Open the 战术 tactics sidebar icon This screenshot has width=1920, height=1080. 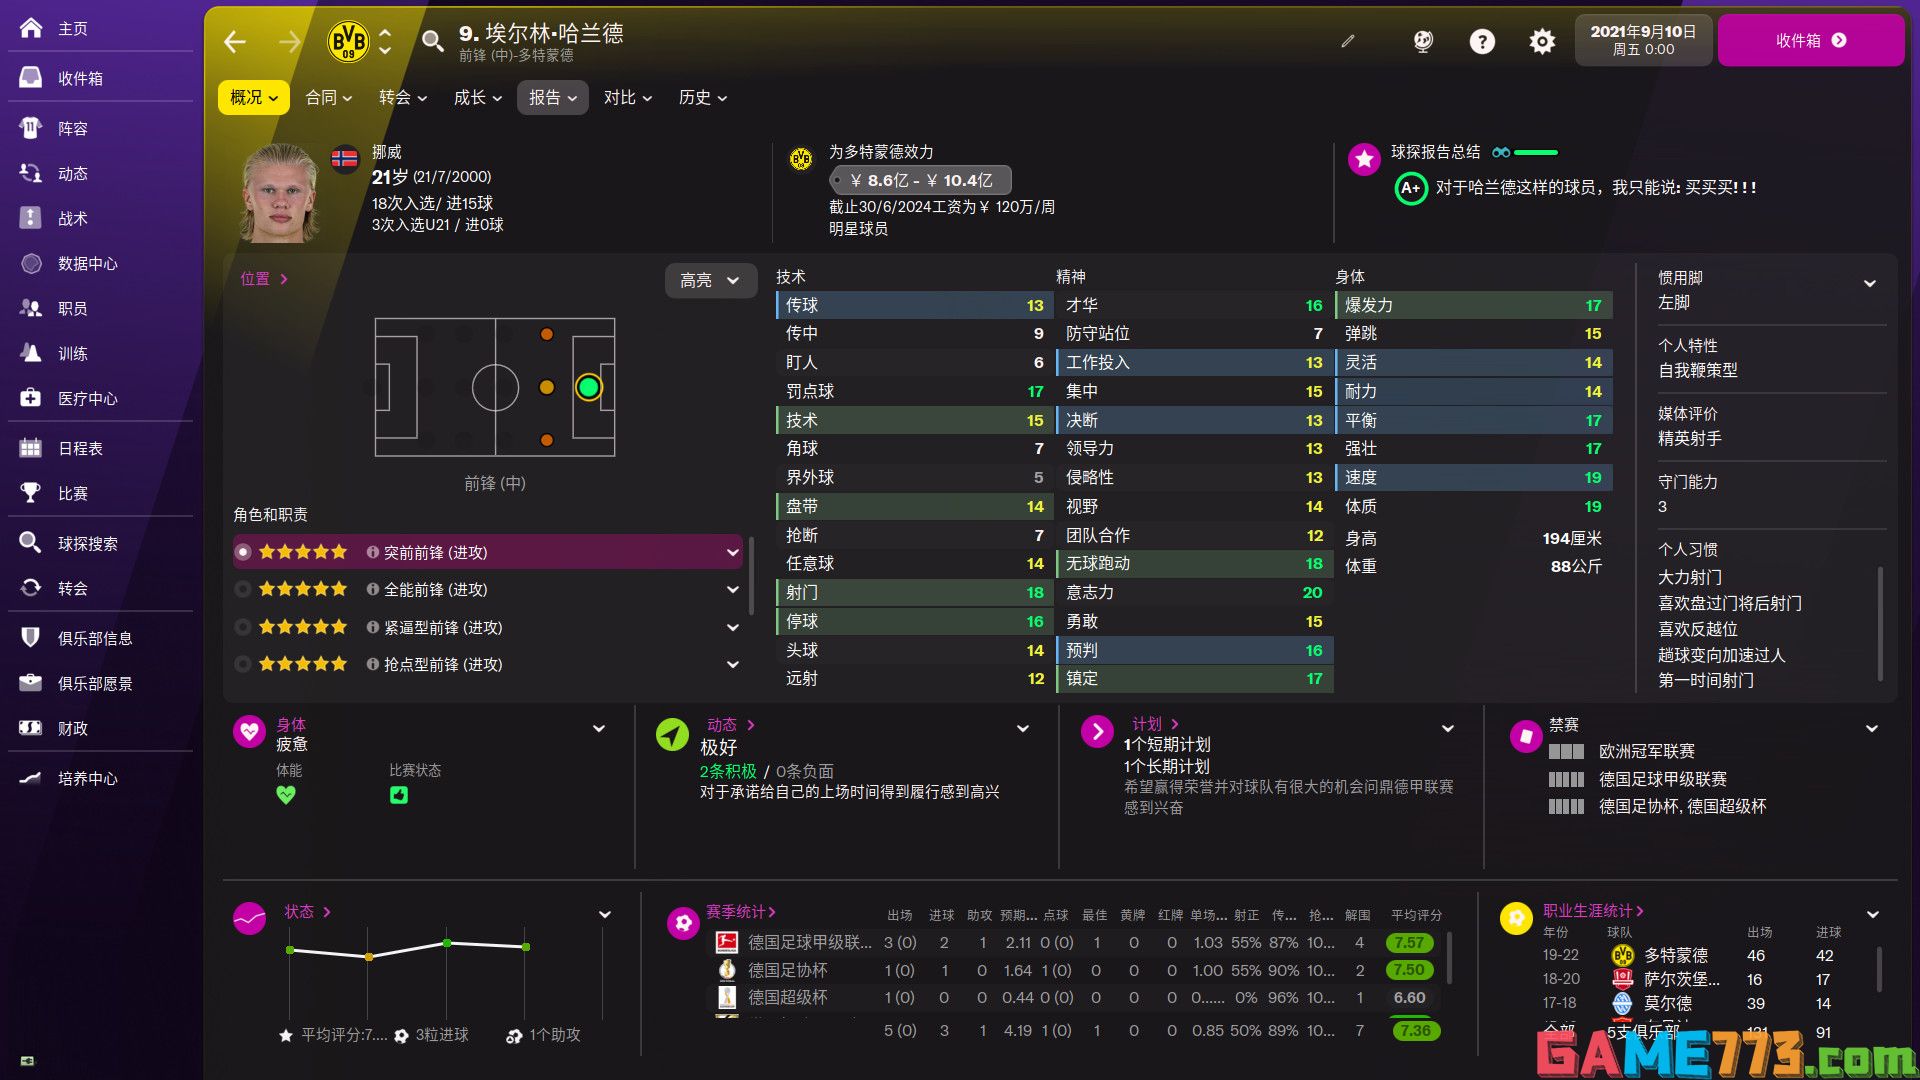(31, 218)
